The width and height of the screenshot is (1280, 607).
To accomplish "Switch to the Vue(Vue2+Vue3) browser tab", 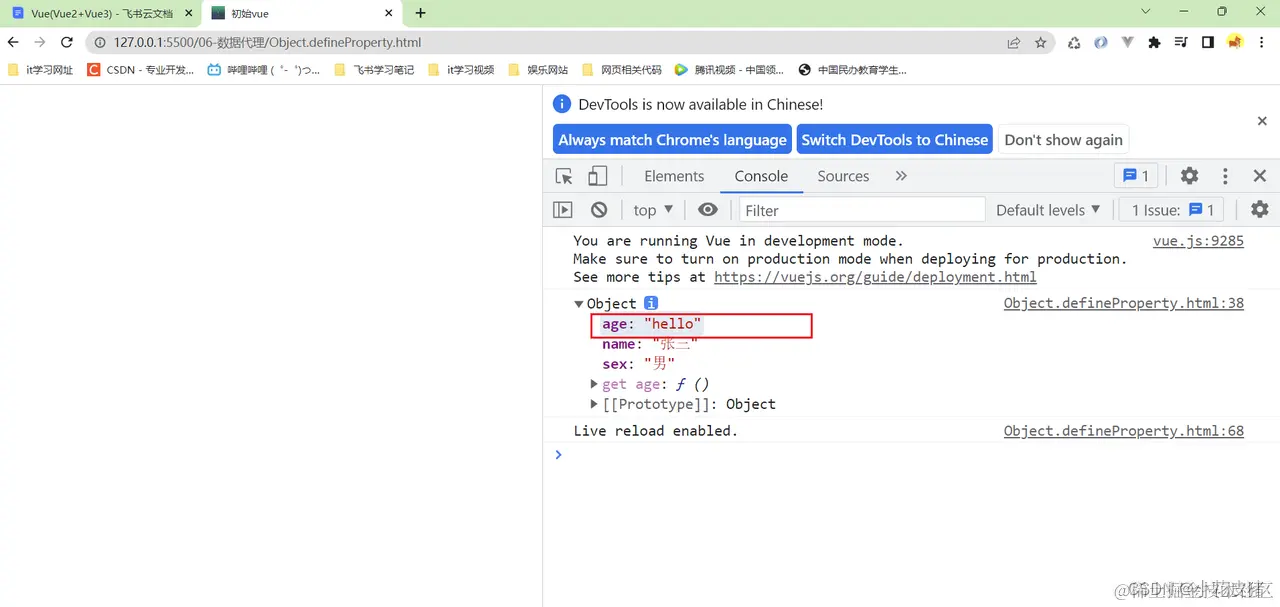I will coord(101,14).
